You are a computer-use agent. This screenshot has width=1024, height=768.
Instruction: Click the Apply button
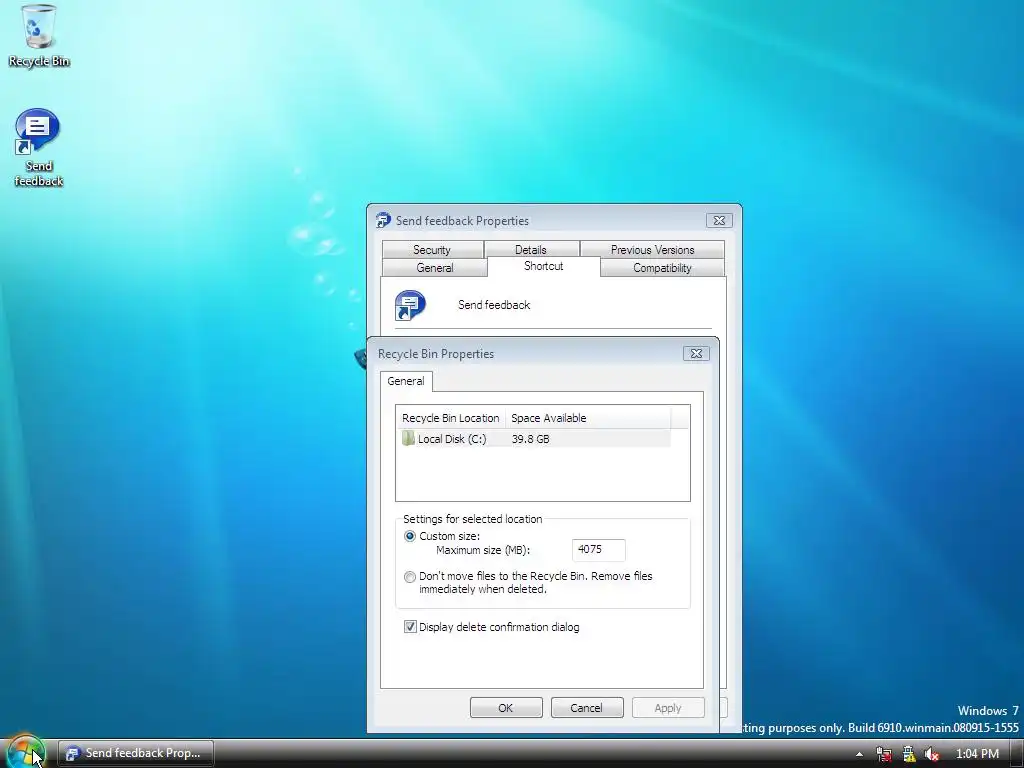(x=667, y=708)
